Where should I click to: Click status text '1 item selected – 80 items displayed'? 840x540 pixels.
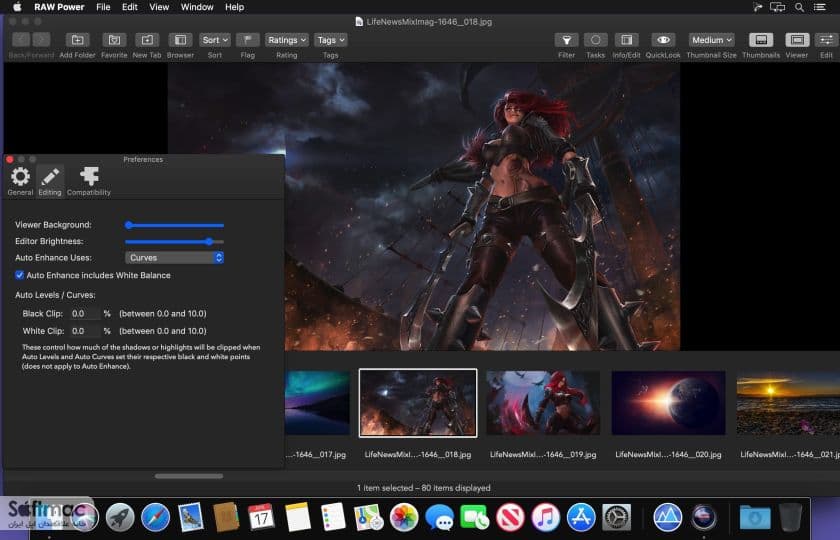pyautogui.click(x=424, y=488)
